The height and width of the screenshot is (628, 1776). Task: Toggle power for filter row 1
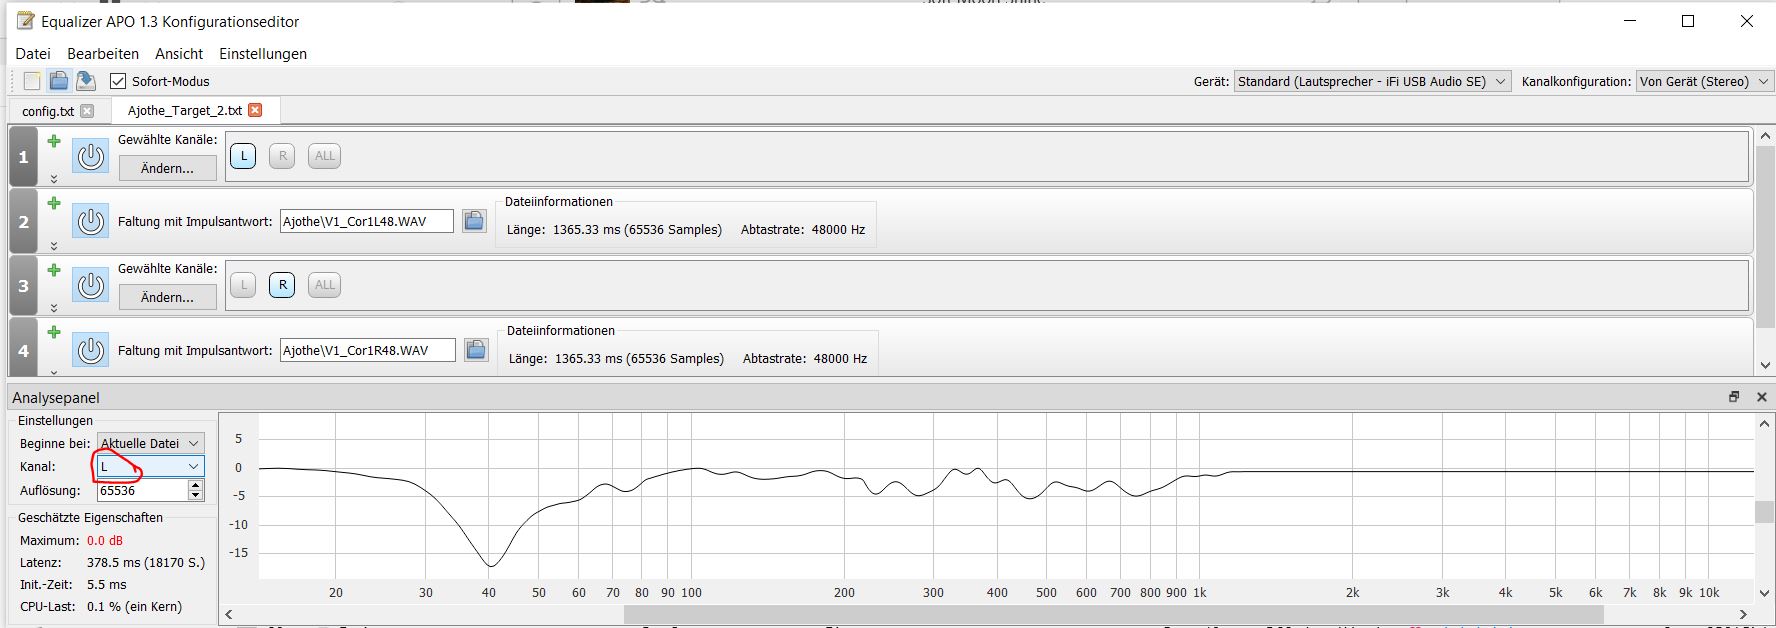coord(91,157)
